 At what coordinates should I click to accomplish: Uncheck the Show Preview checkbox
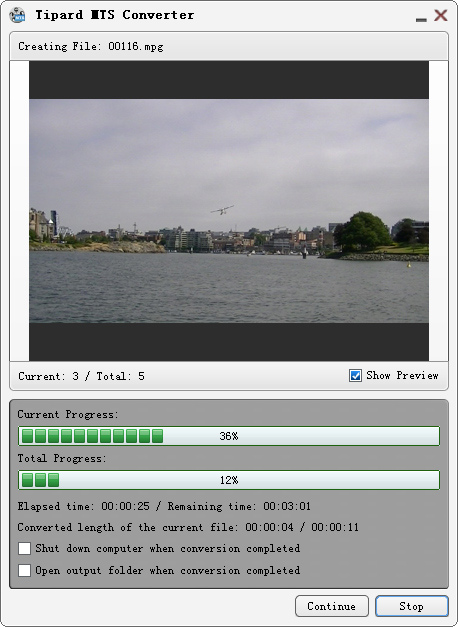pyautogui.click(x=355, y=375)
